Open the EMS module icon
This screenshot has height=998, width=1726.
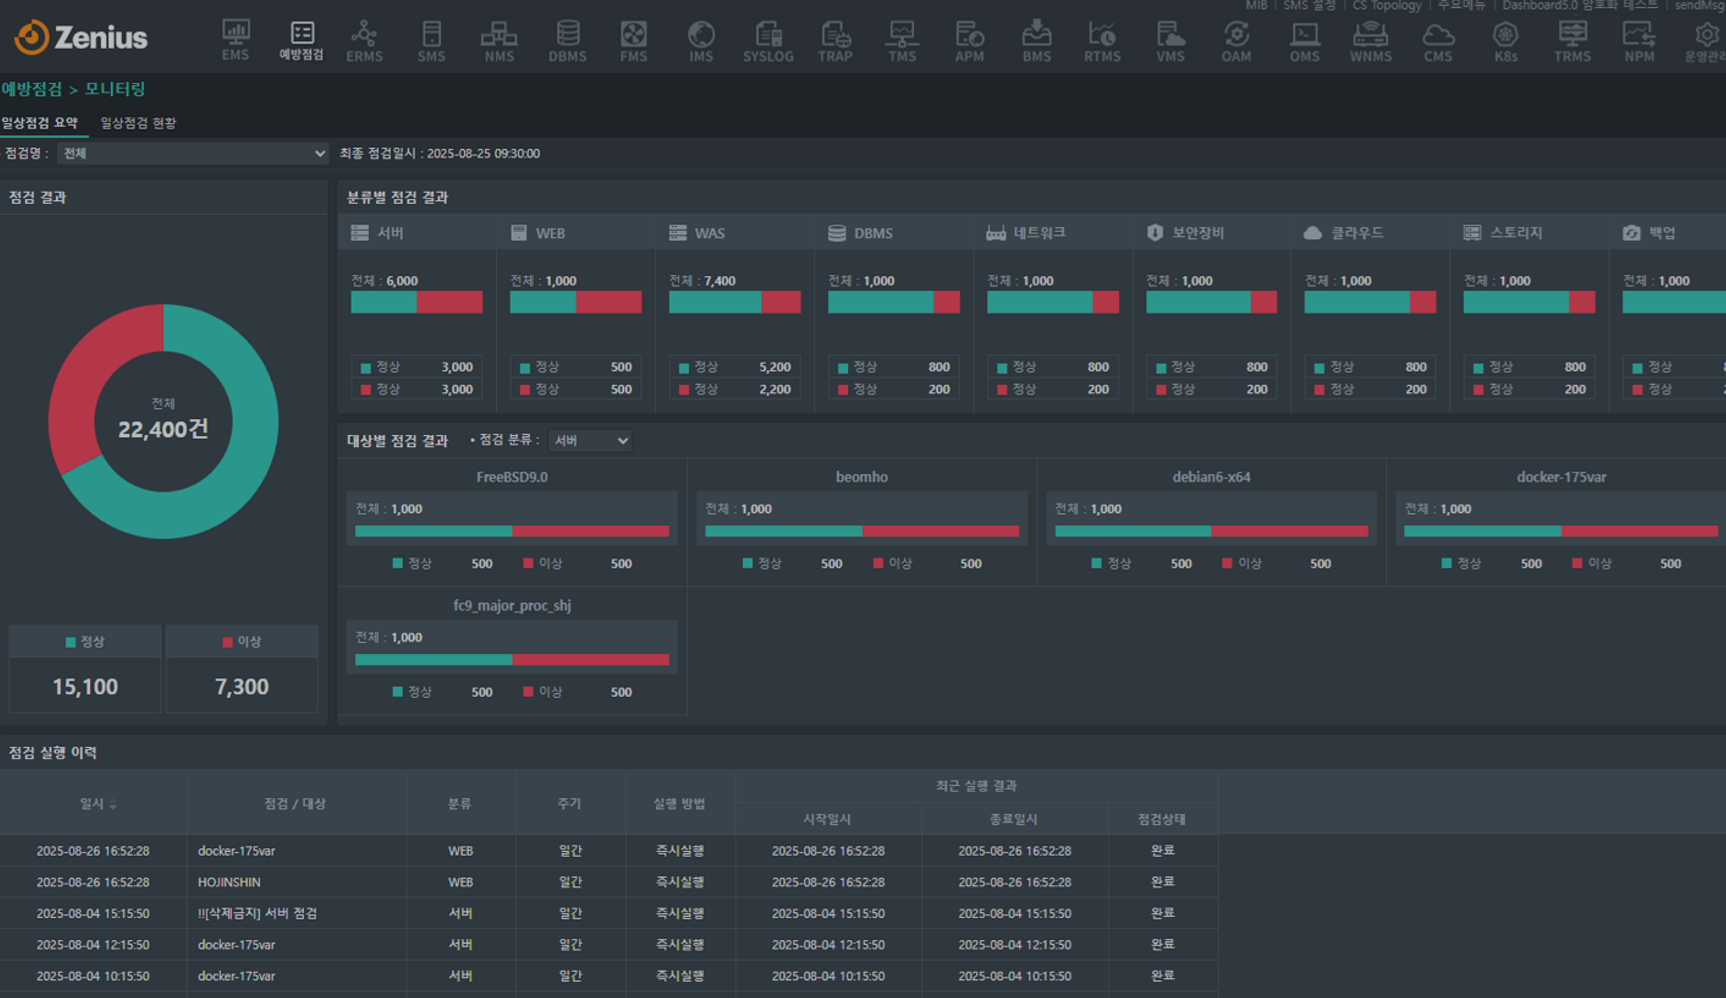(x=235, y=40)
